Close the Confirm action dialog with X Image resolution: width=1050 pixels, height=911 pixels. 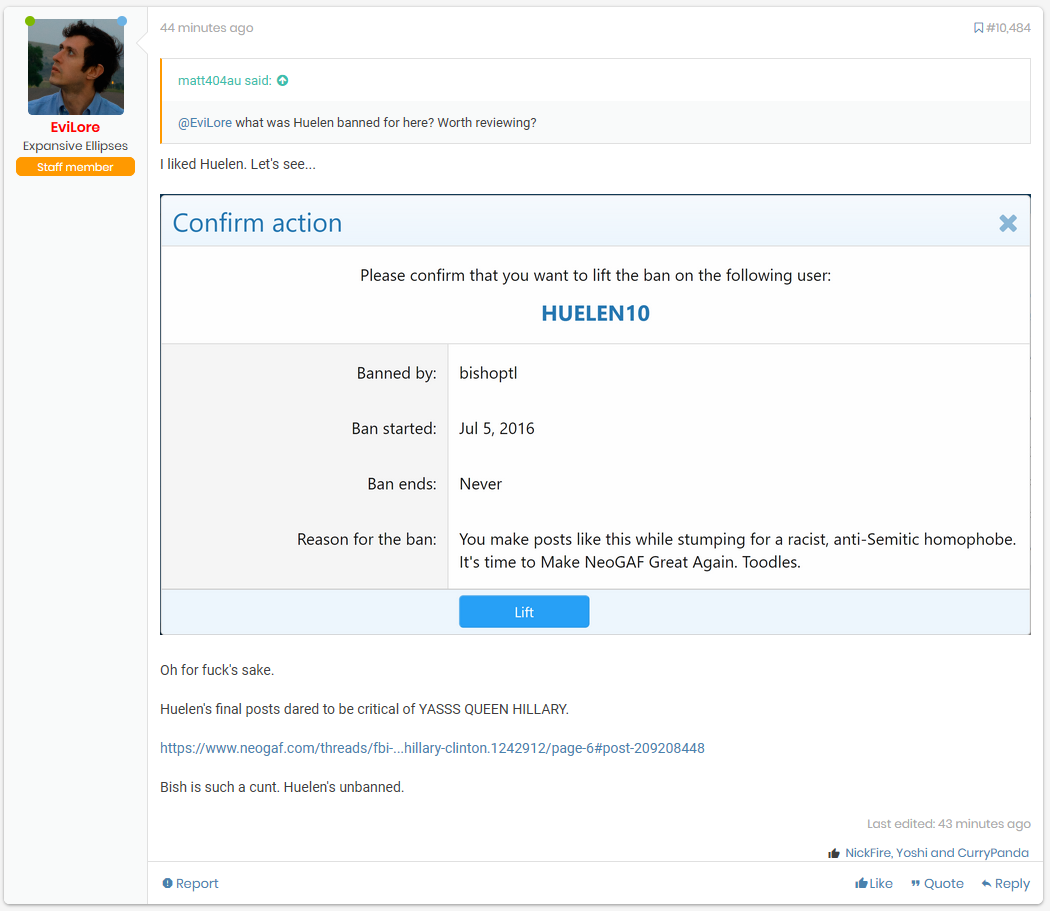tap(1008, 223)
